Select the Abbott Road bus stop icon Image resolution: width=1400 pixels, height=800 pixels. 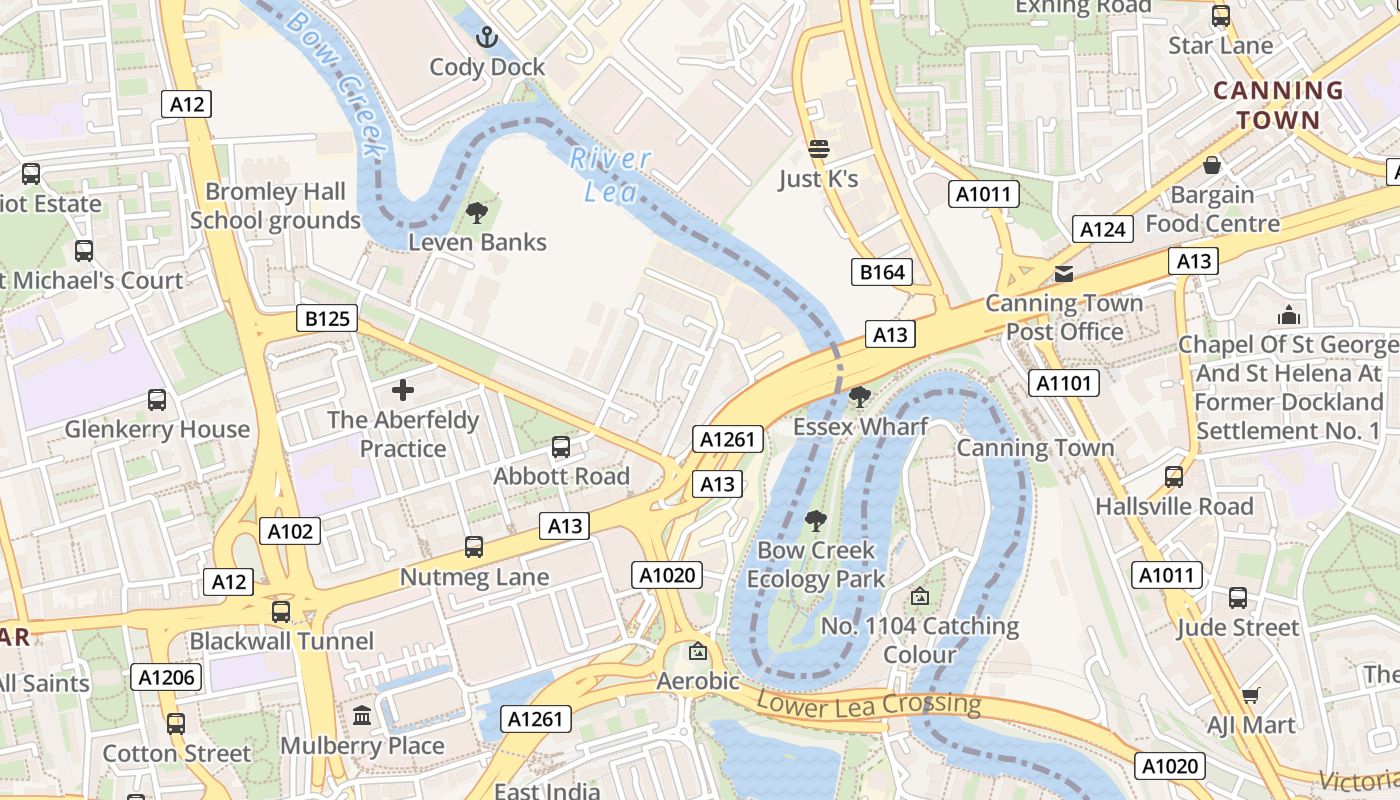point(561,447)
